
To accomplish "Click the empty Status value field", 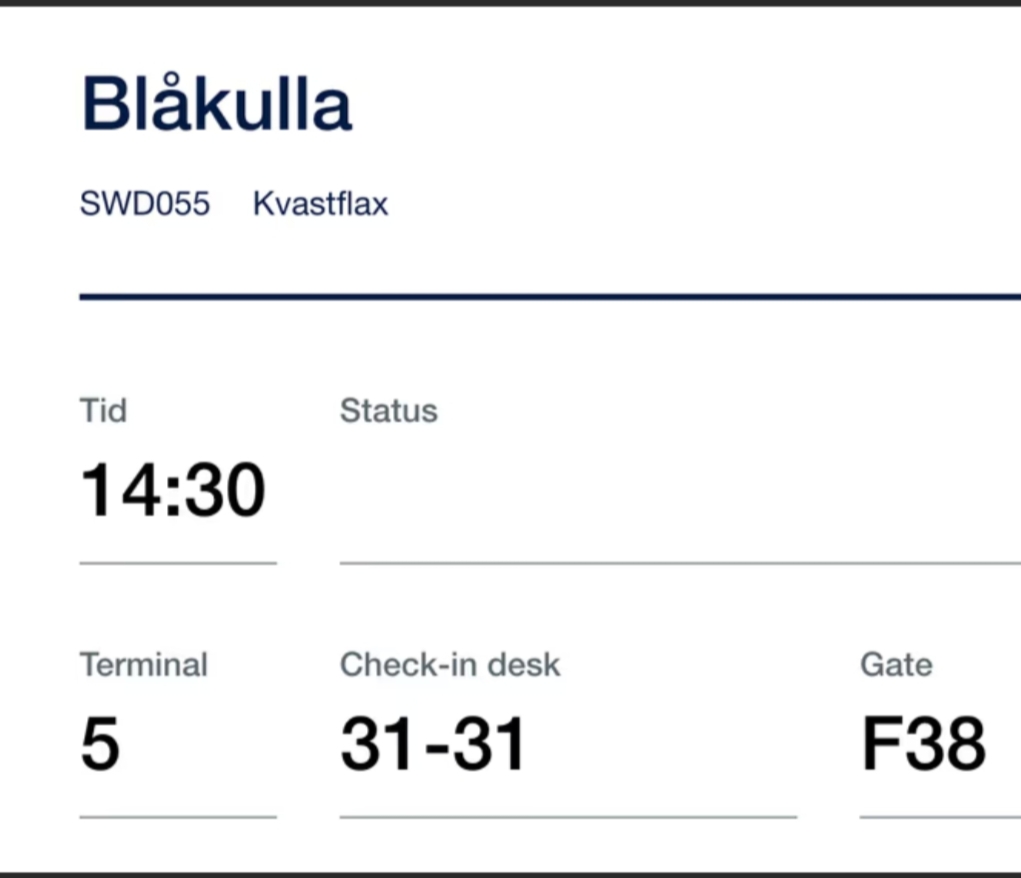I will 670,492.
